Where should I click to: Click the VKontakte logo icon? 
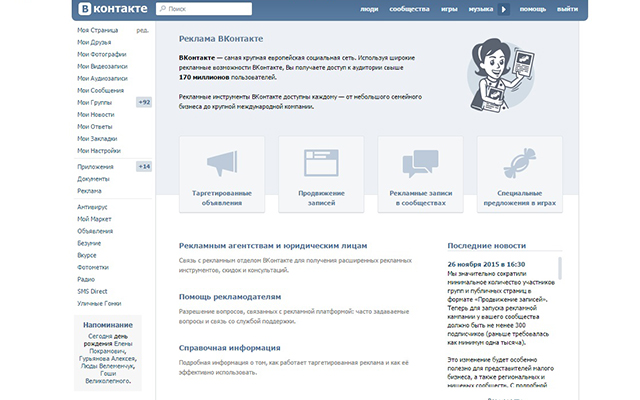85,9
